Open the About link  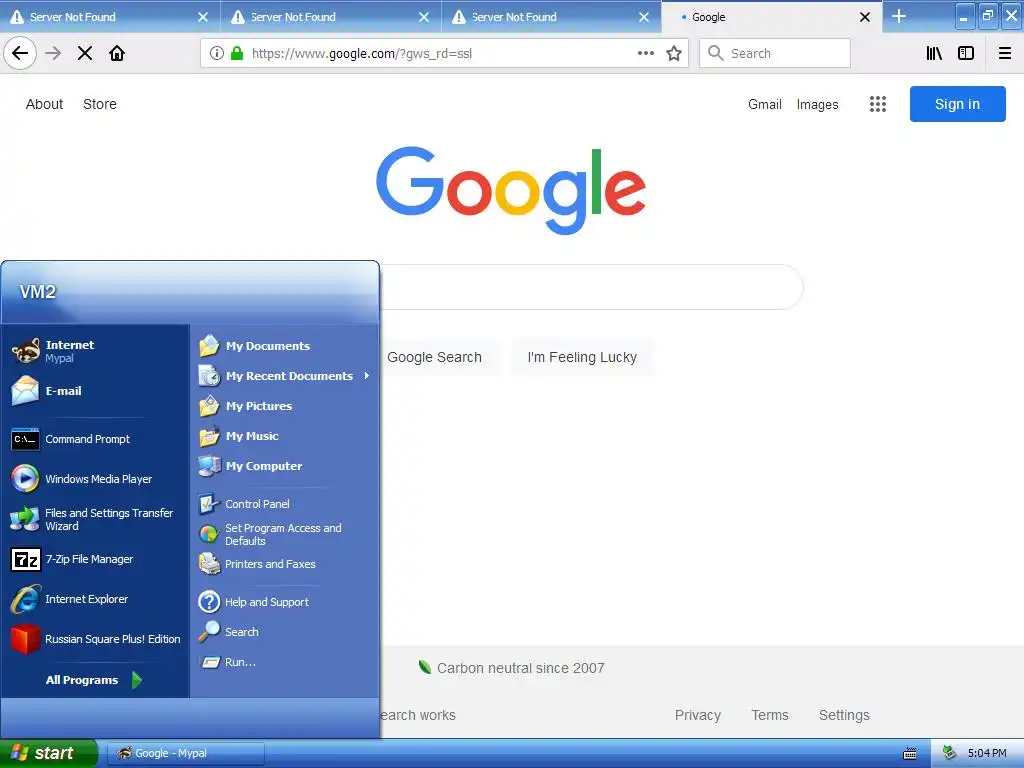44,104
